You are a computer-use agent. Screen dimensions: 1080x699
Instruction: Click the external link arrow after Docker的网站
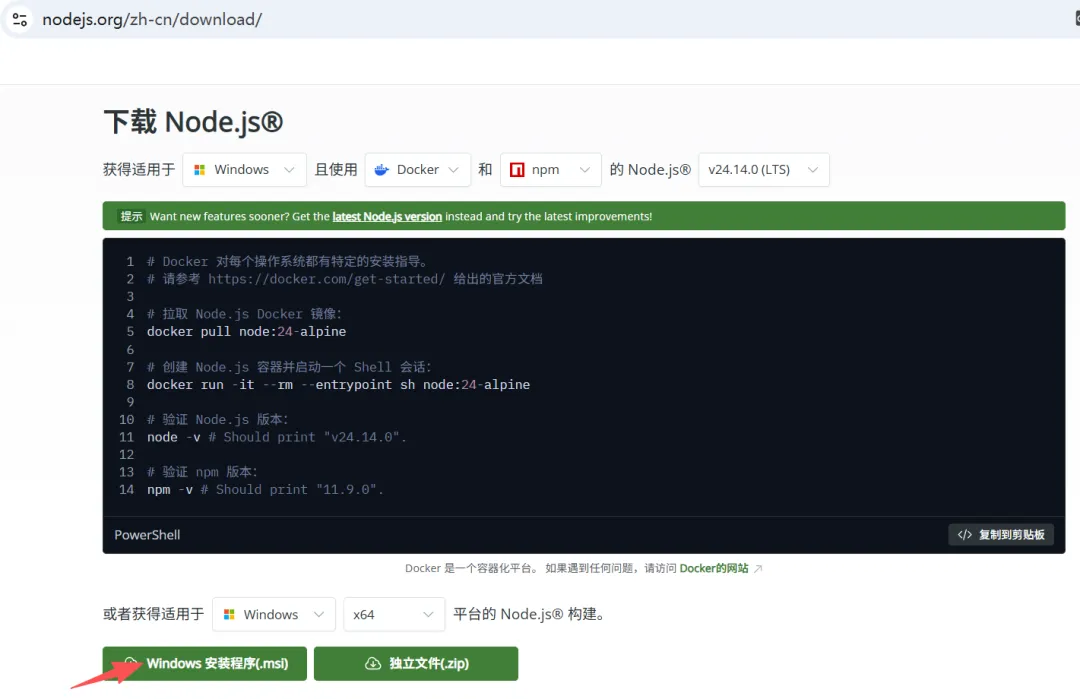(758, 569)
